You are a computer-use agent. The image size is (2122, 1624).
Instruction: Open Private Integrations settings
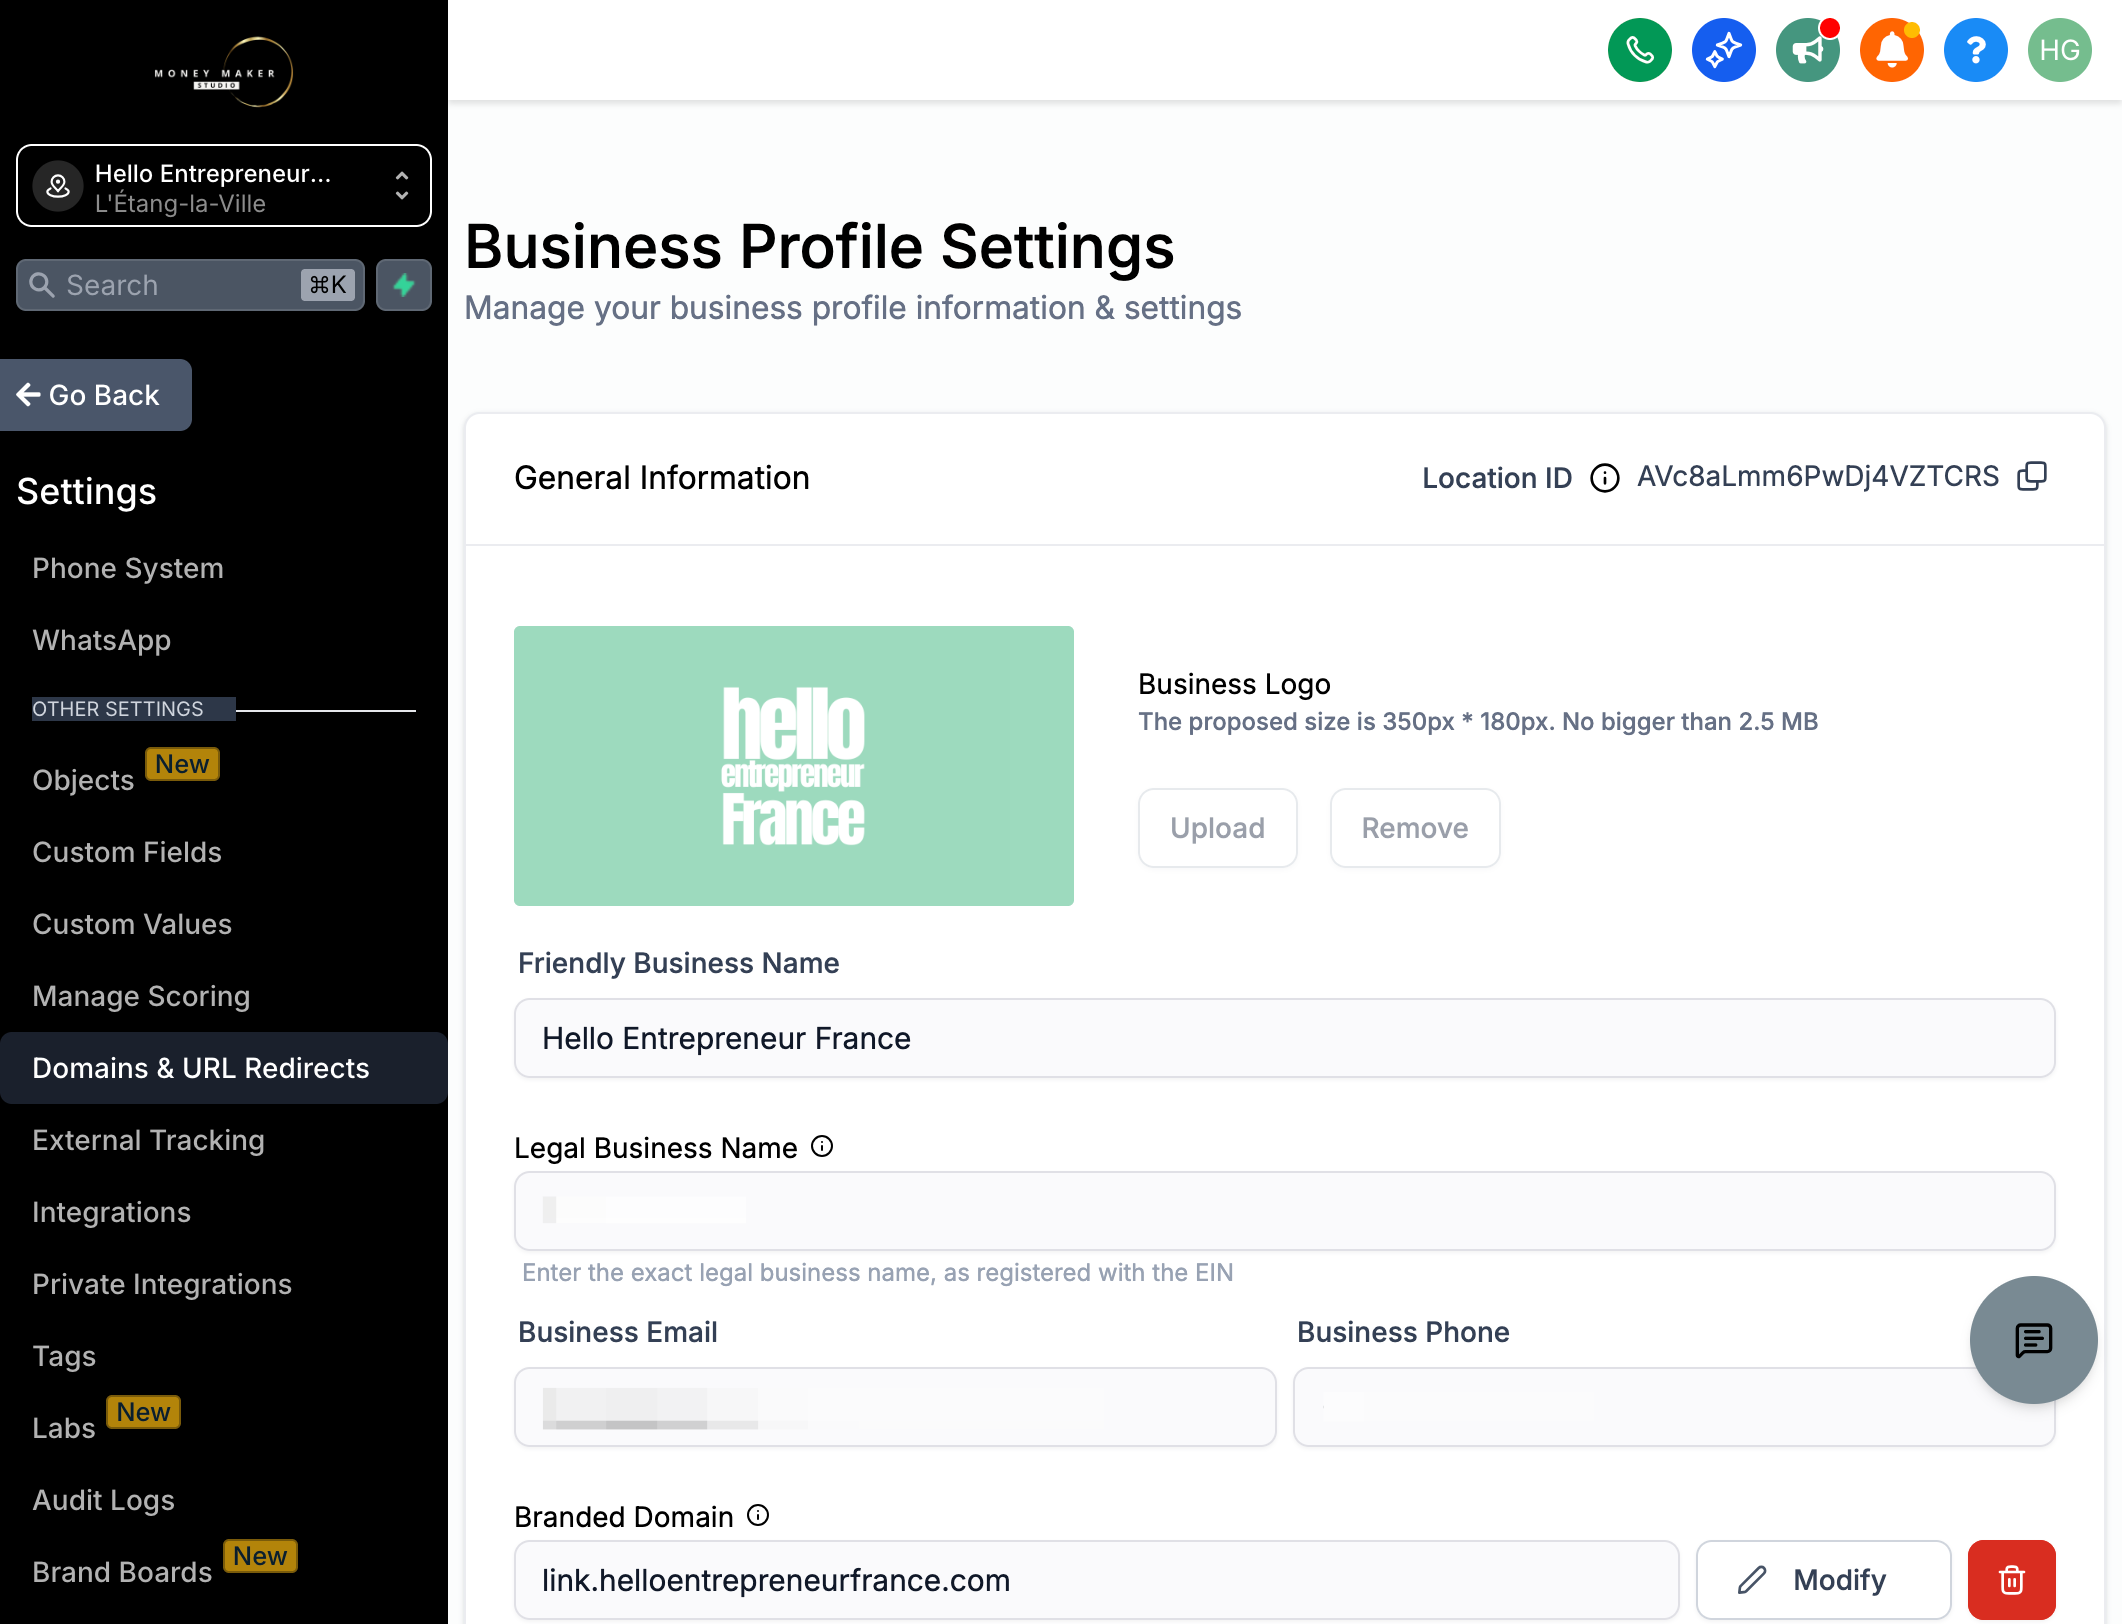click(162, 1284)
